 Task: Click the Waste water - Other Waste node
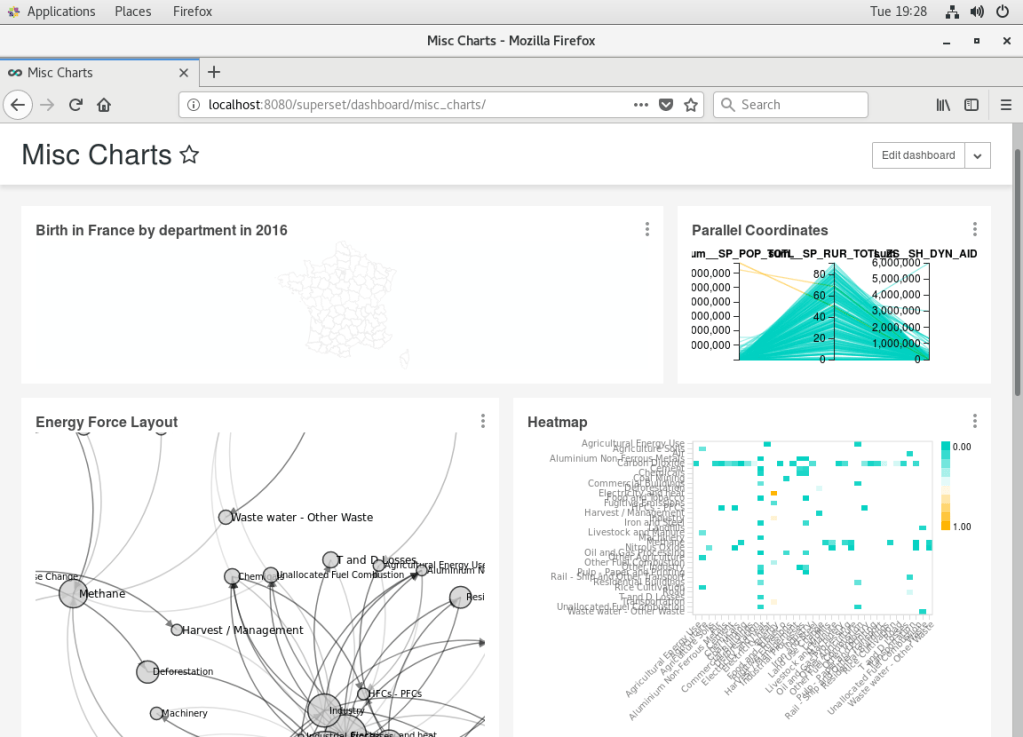tap(225, 517)
